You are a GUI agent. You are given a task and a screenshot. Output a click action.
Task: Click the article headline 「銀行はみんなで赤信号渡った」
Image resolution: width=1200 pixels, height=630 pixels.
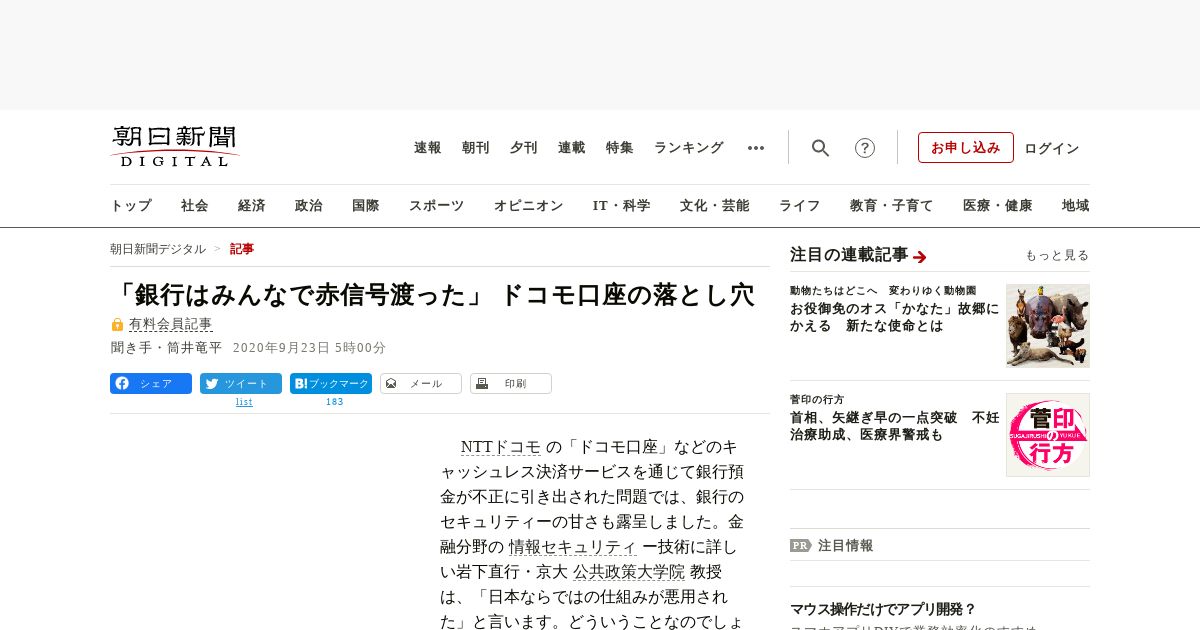[x=432, y=295]
